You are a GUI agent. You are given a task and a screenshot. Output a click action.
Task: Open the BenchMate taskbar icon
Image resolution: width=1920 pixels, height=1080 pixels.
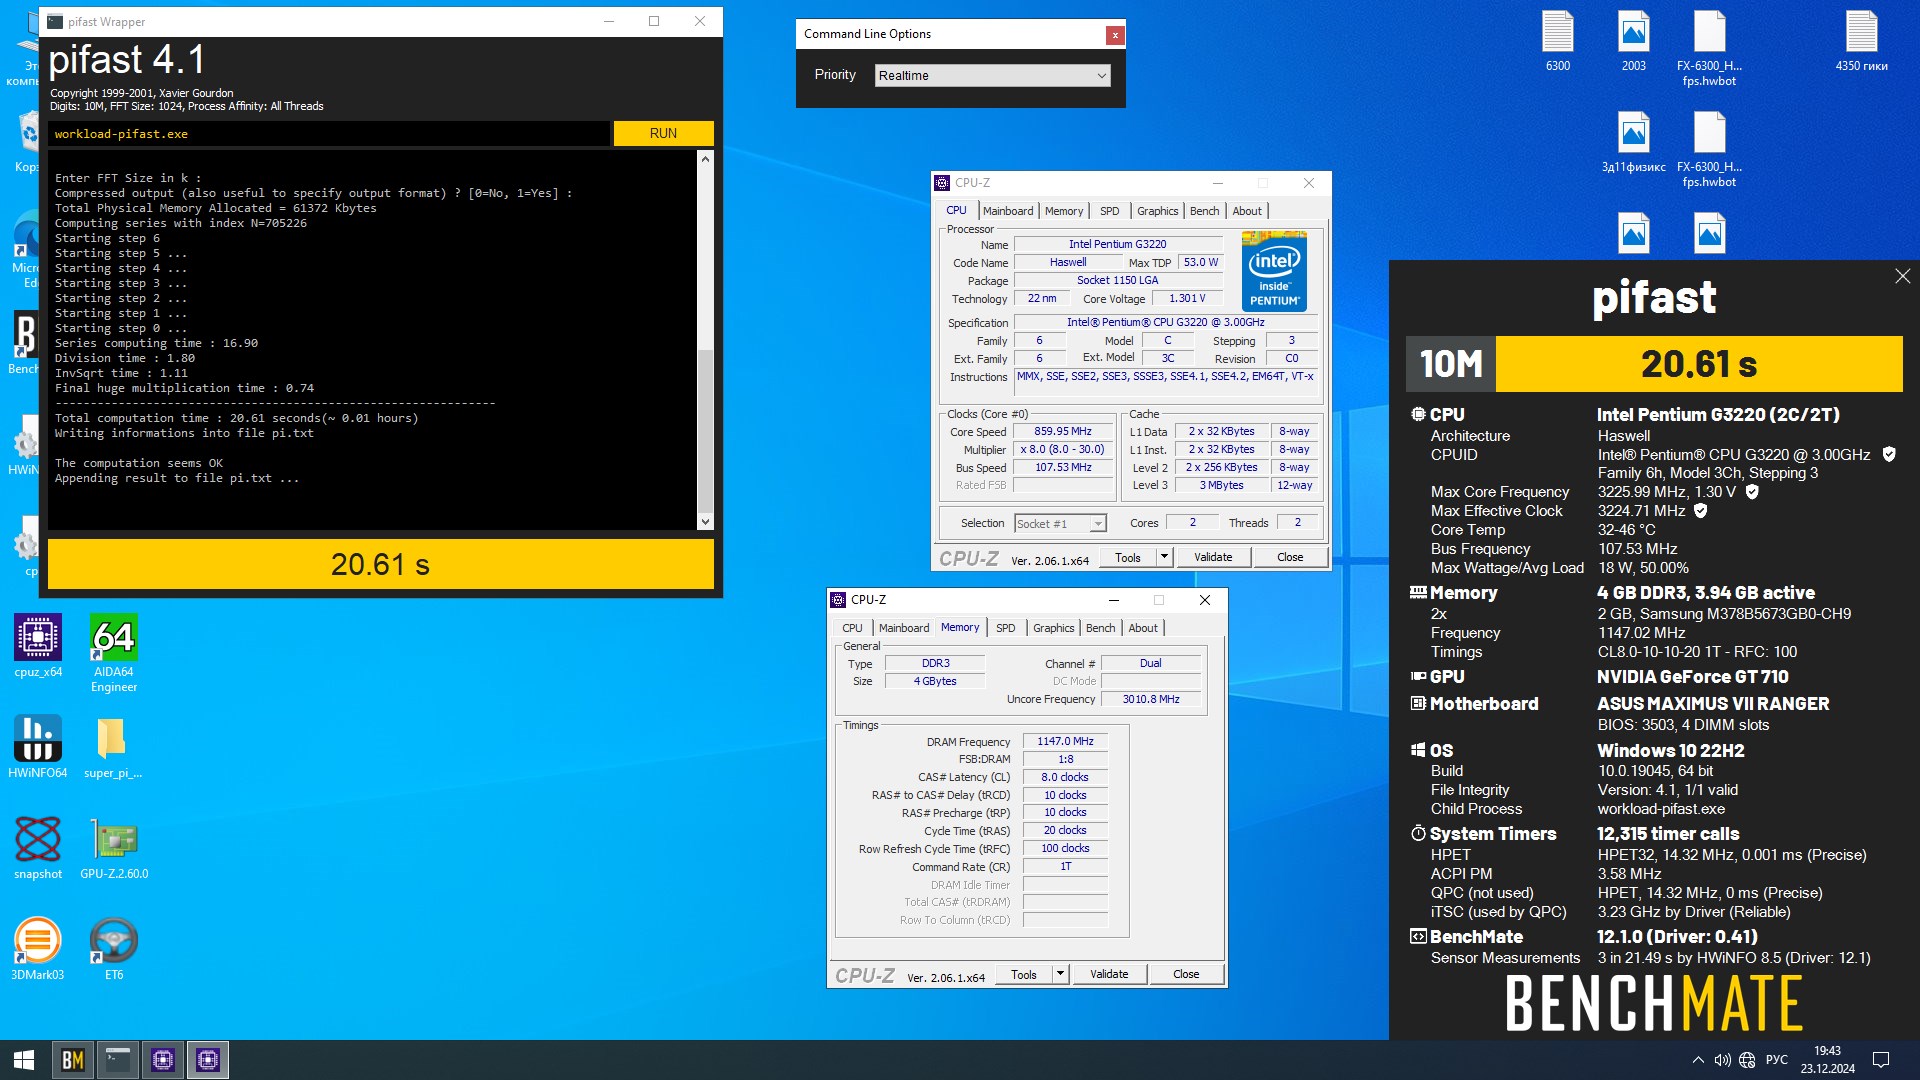pyautogui.click(x=72, y=1060)
